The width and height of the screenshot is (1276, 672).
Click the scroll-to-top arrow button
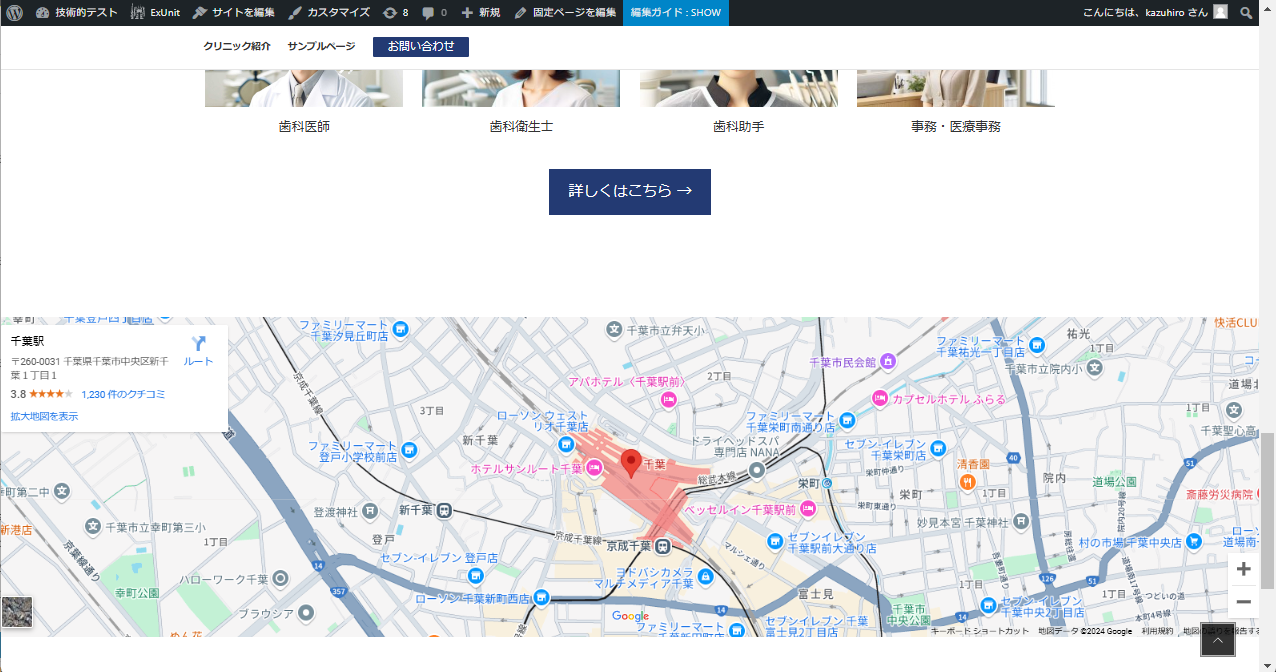tap(1217, 640)
